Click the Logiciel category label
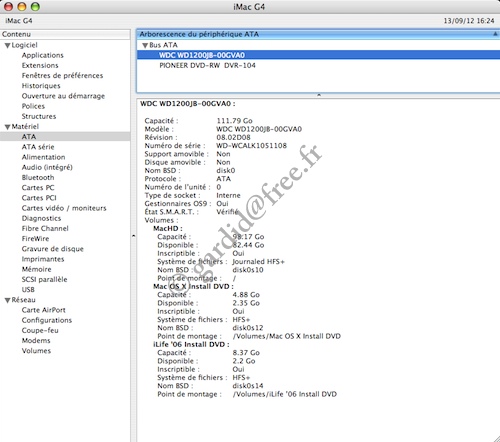500x442 pixels. tap(24, 45)
